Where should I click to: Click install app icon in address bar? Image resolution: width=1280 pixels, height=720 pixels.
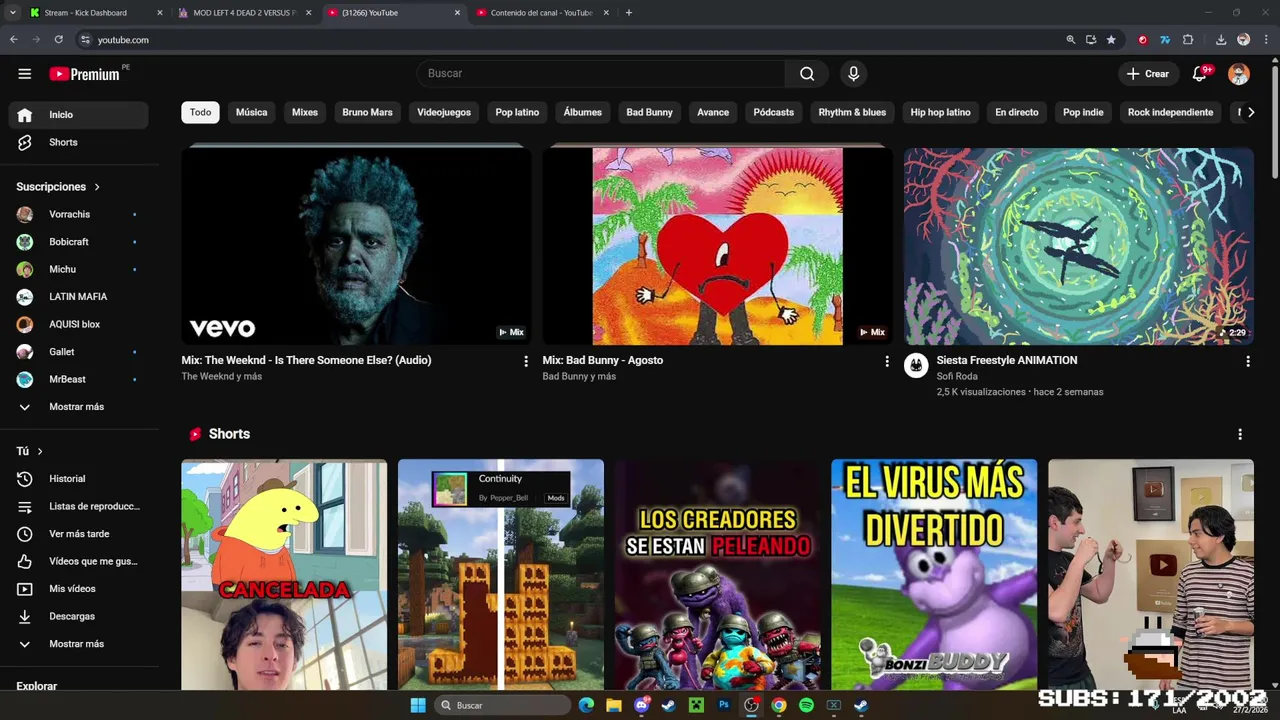tap(1091, 40)
